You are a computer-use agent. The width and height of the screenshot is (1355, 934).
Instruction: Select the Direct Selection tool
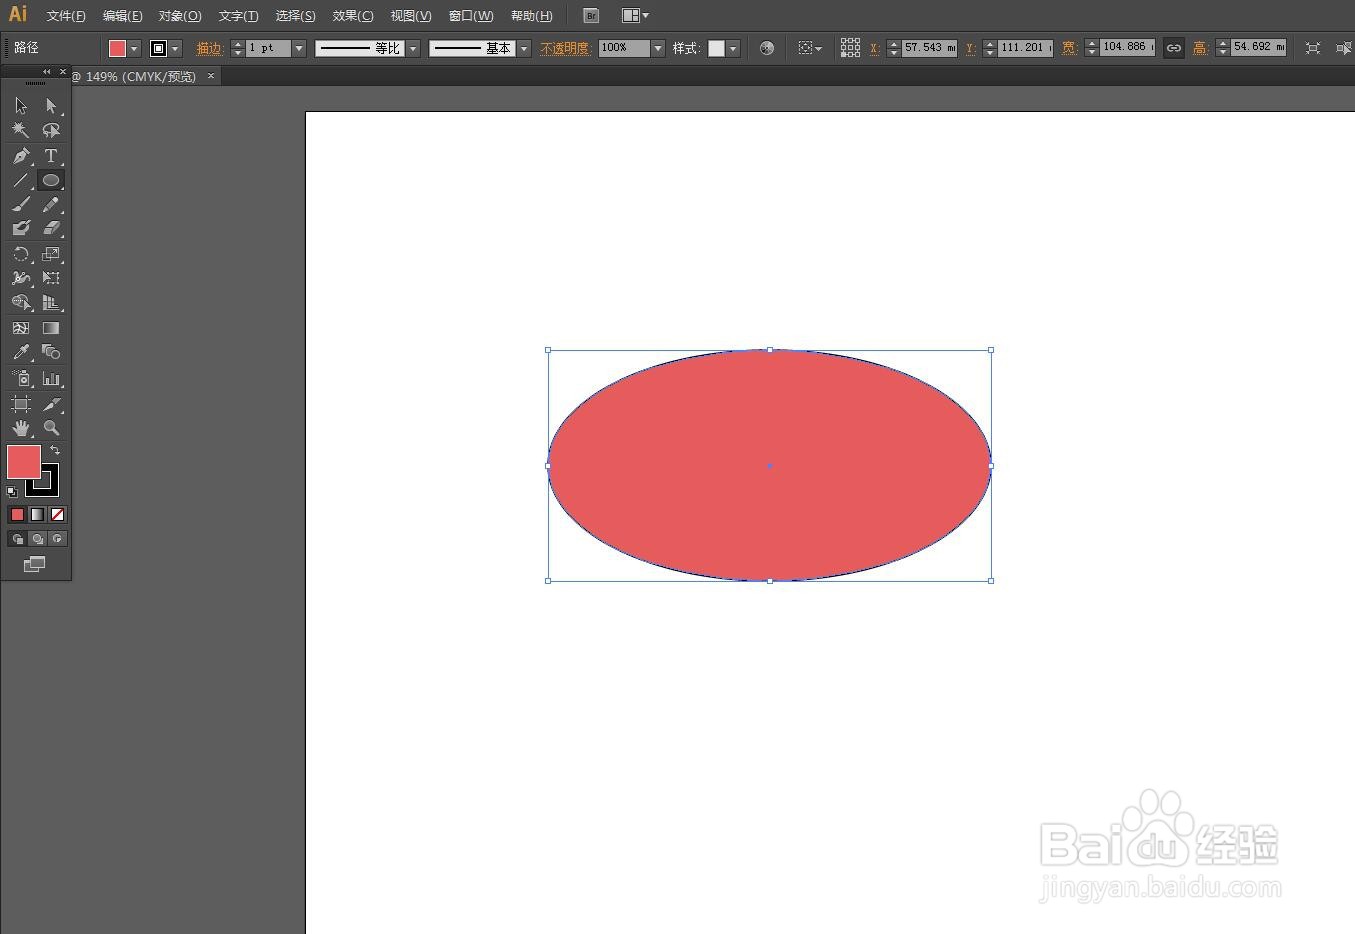point(51,106)
